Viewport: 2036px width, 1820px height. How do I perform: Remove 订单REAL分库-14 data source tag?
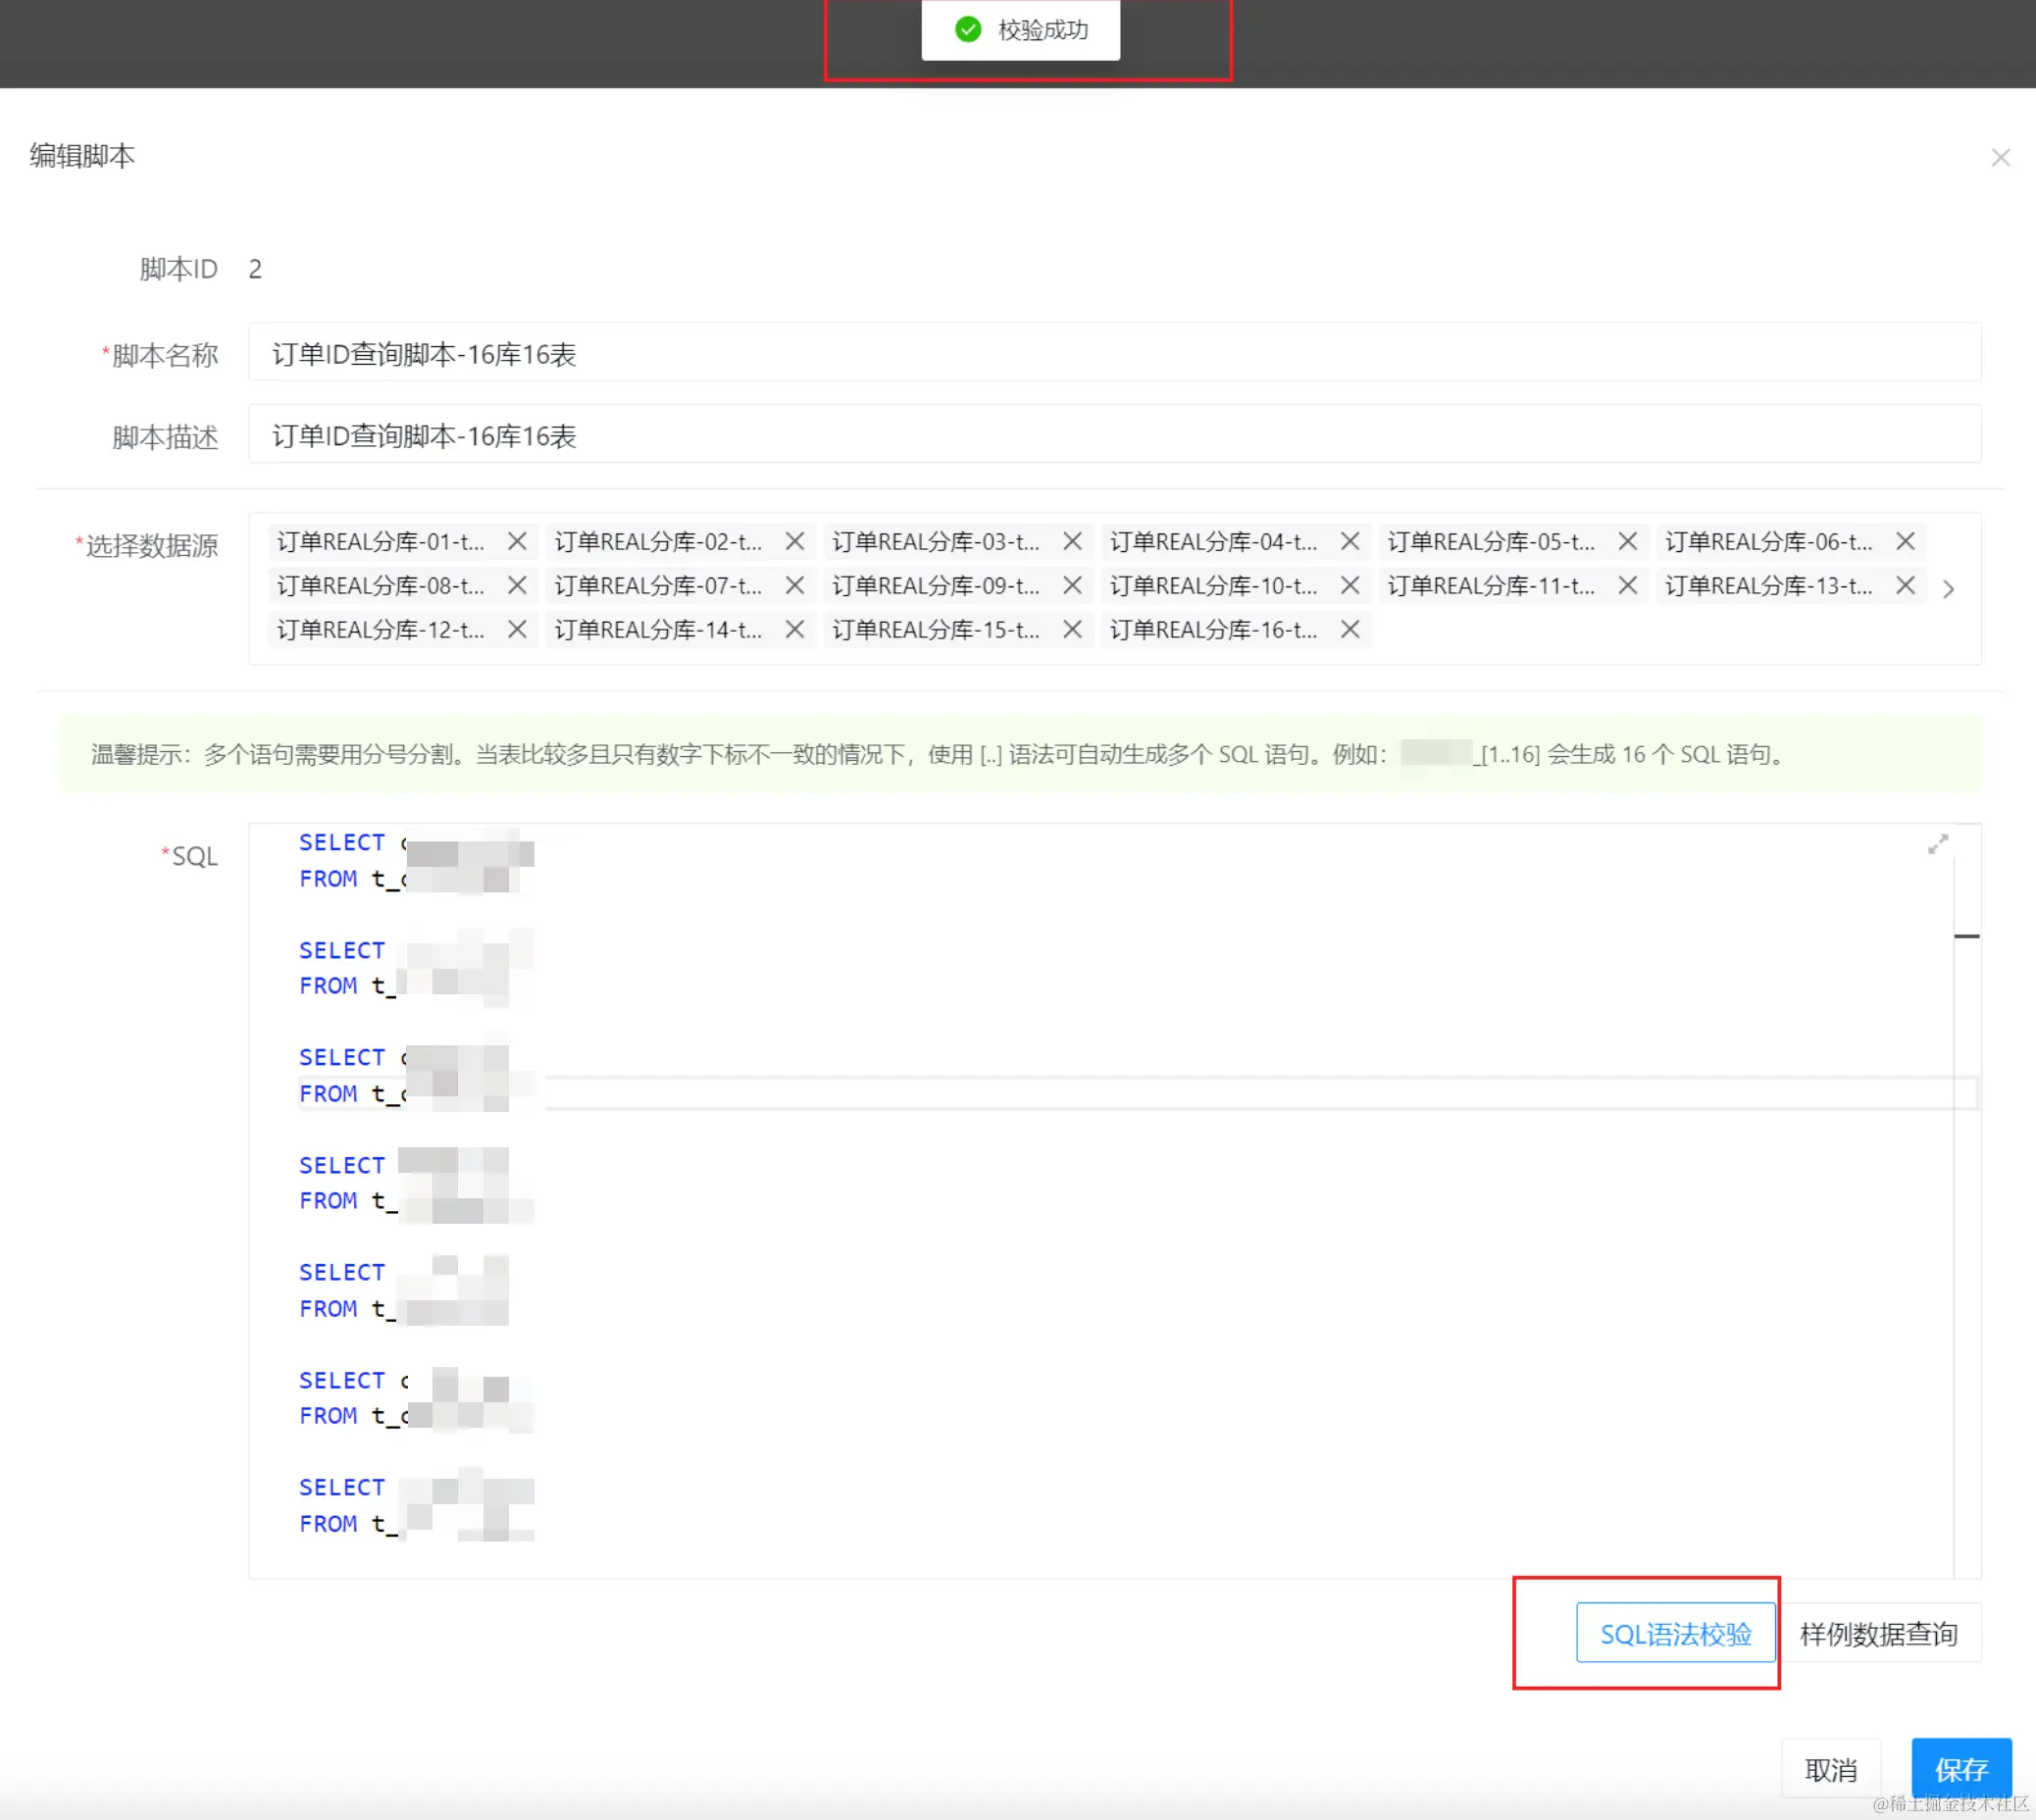[795, 629]
